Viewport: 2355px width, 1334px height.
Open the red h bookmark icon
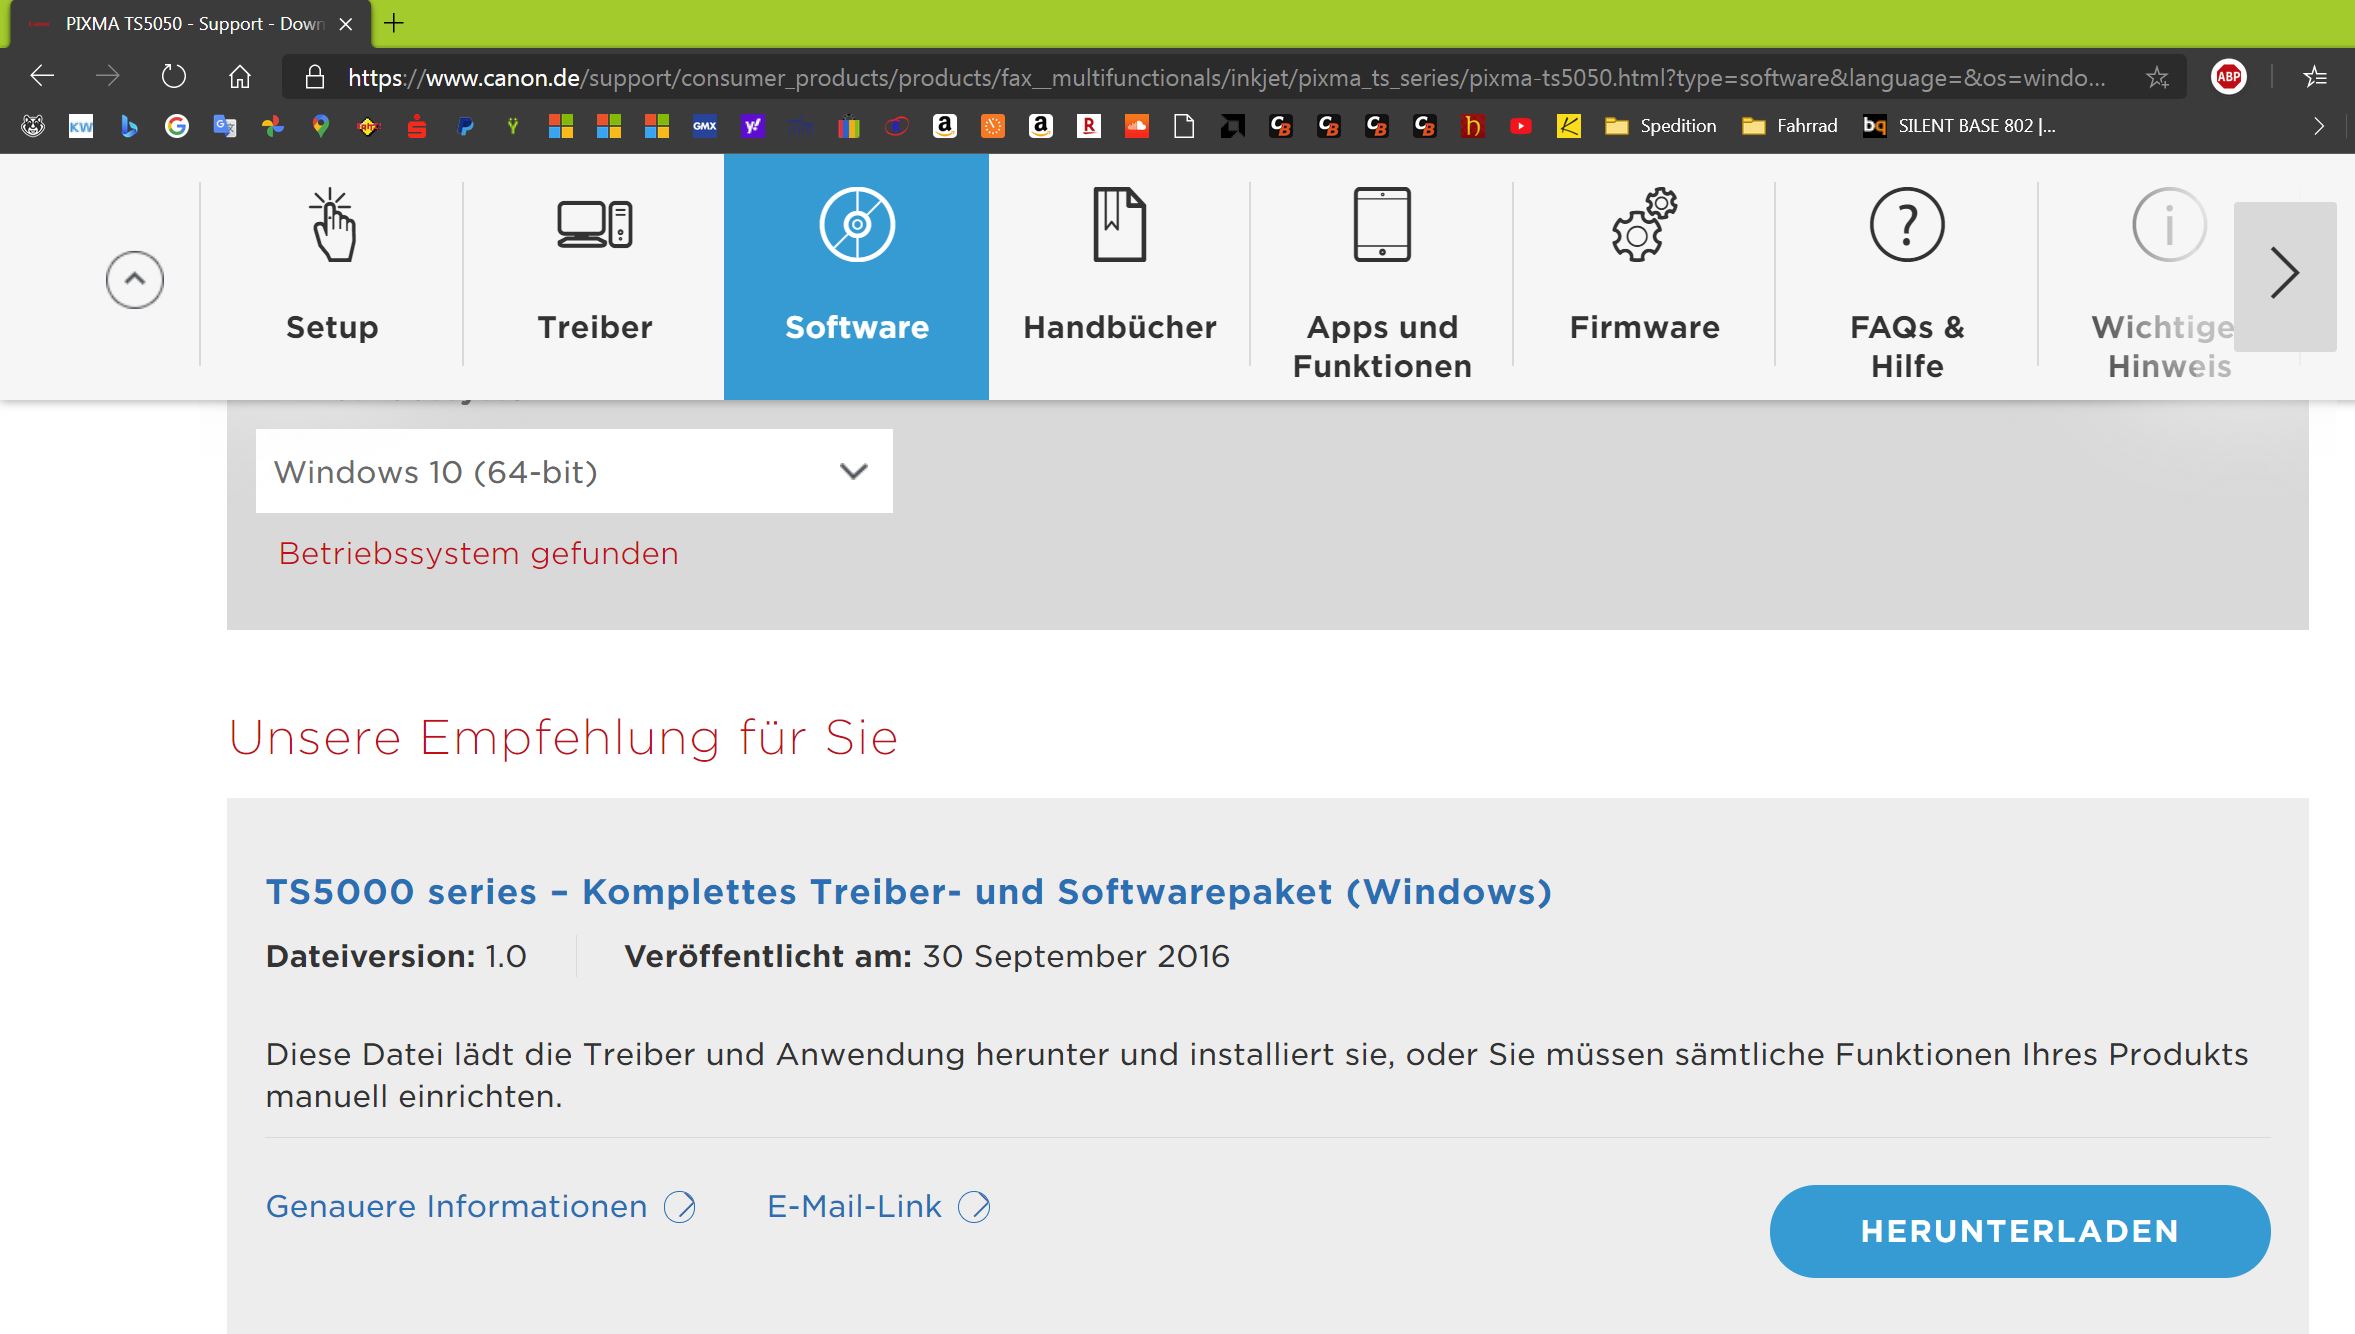click(1473, 126)
